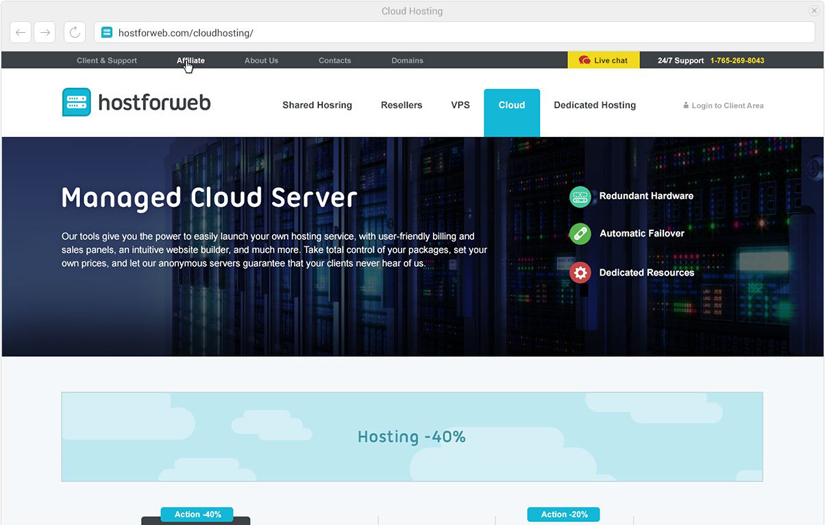This screenshot has height=525, width=825.
Task: Open Dedicated Hosting menu item
Action: pyautogui.click(x=595, y=105)
